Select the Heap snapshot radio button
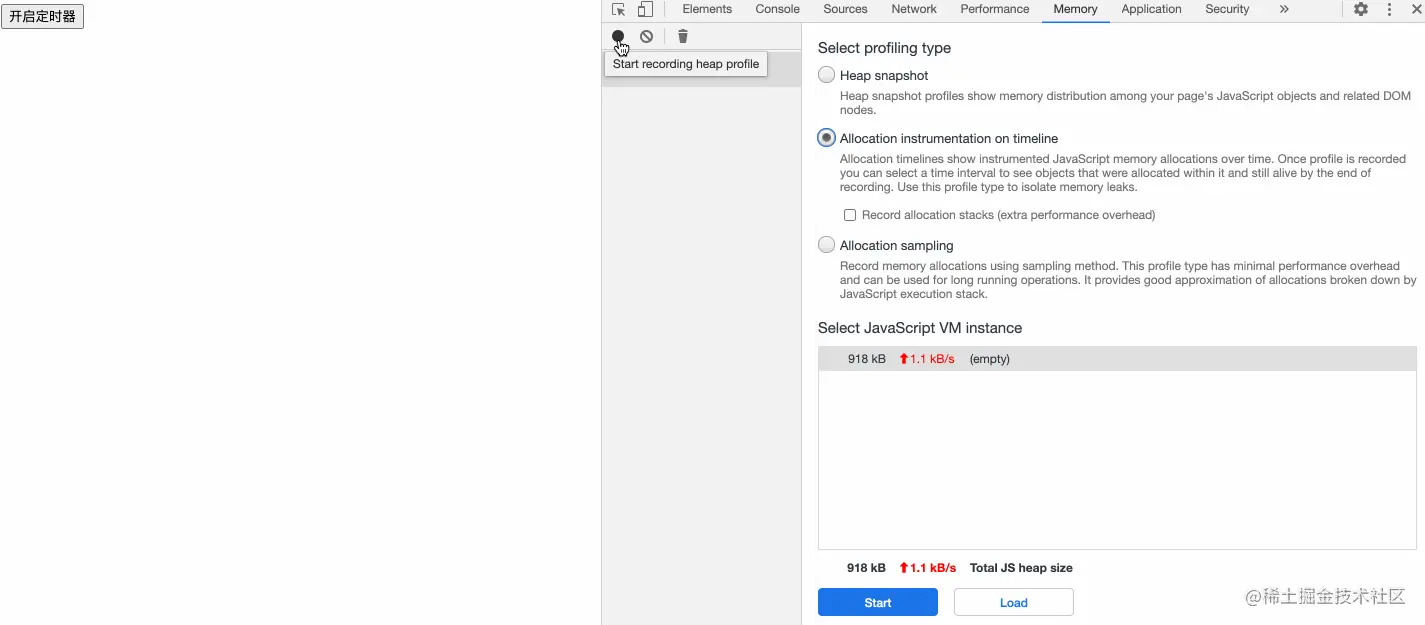The height and width of the screenshot is (625, 1425). click(x=826, y=75)
